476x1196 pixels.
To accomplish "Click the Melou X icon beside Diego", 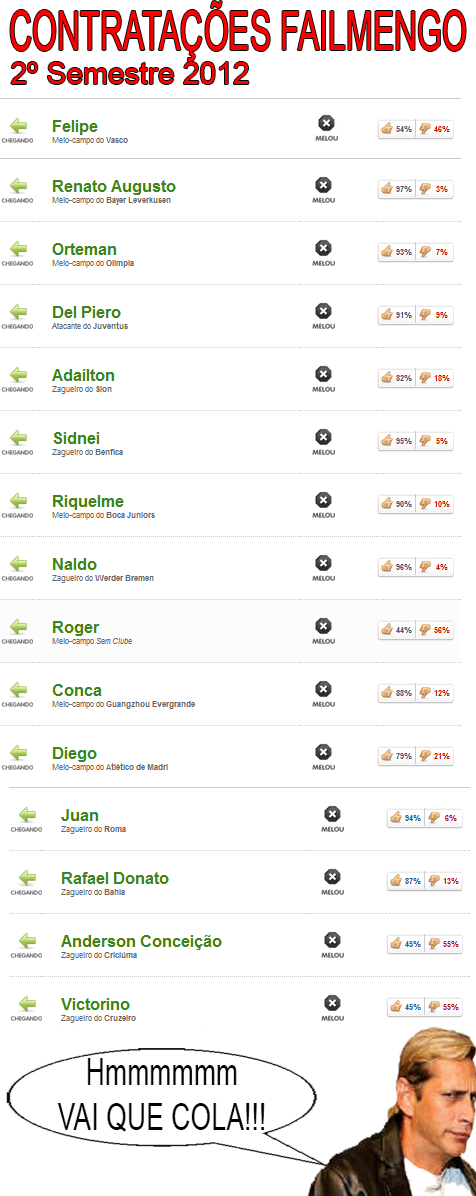I will tap(323, 752).
